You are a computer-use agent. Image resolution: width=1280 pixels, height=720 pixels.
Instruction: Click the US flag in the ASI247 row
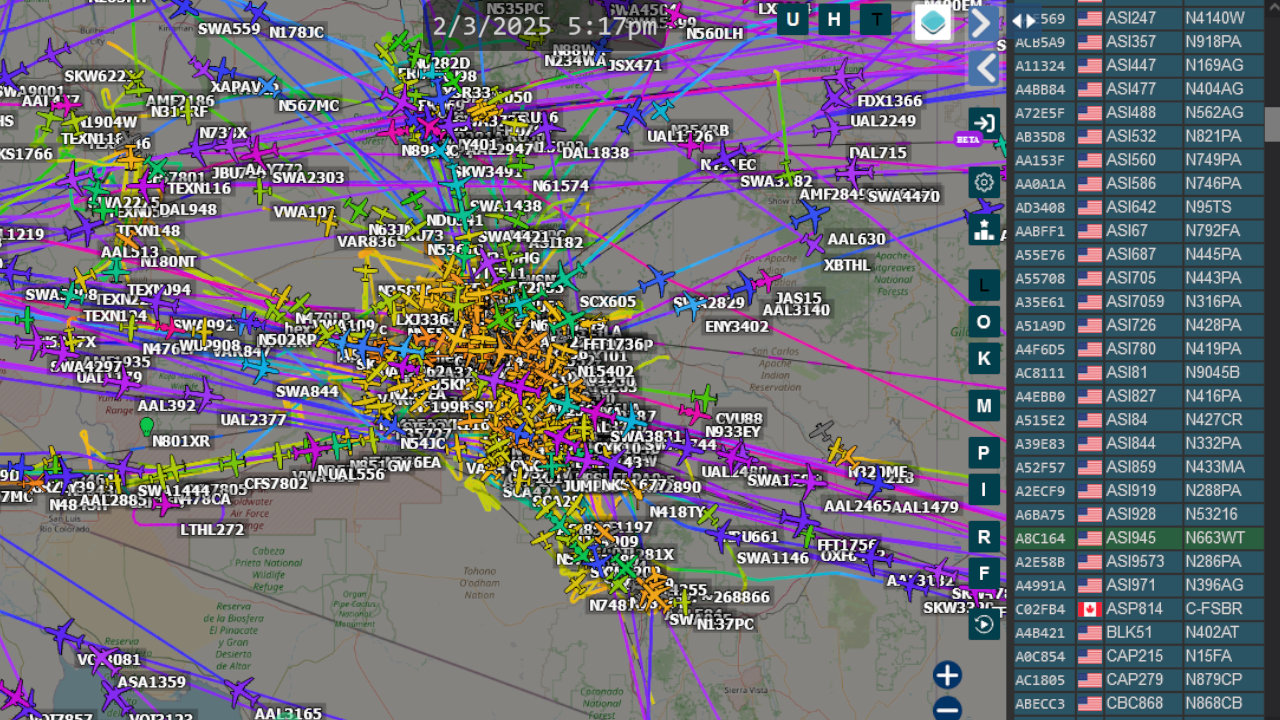point(1089,18)
